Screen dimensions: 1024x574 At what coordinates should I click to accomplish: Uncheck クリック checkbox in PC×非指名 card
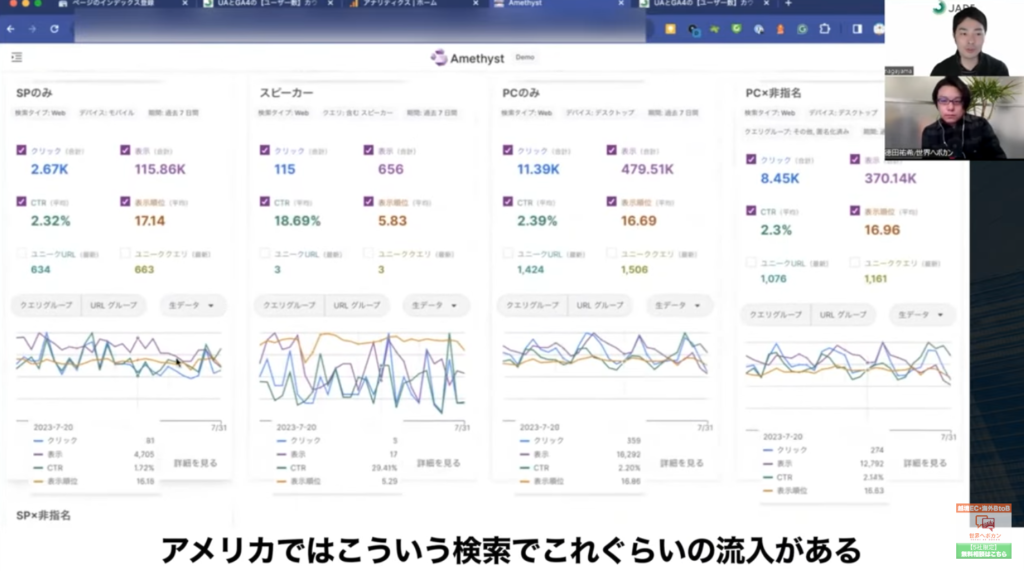[x=751, y=159]
